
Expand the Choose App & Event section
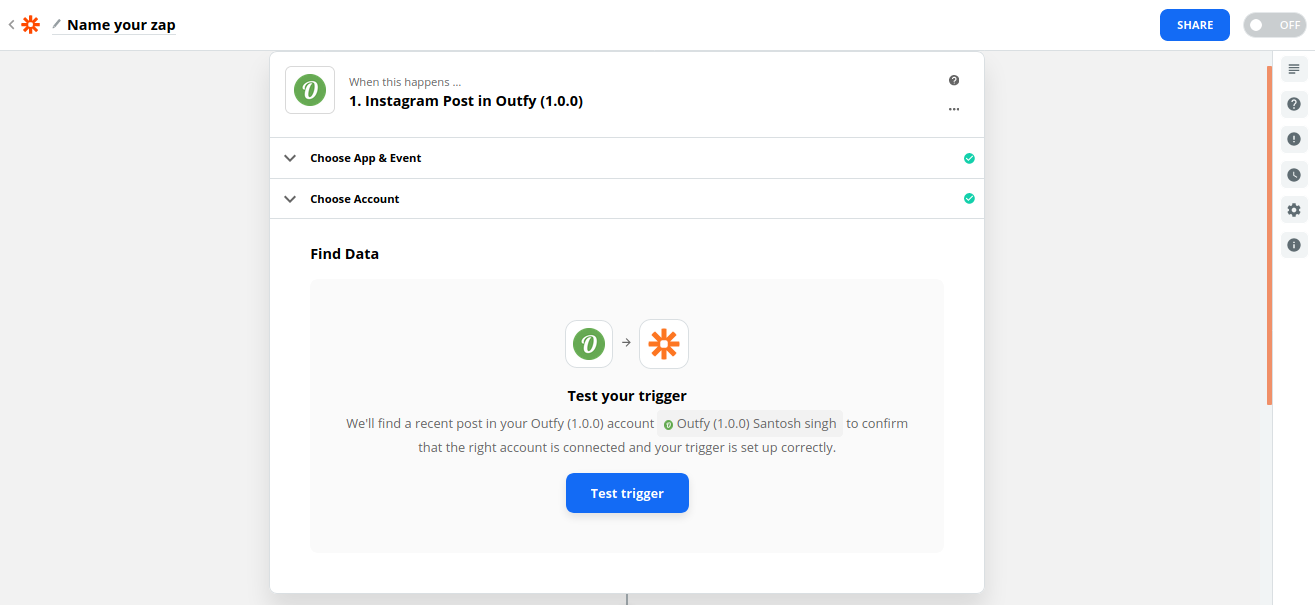(x=627, y=158)
